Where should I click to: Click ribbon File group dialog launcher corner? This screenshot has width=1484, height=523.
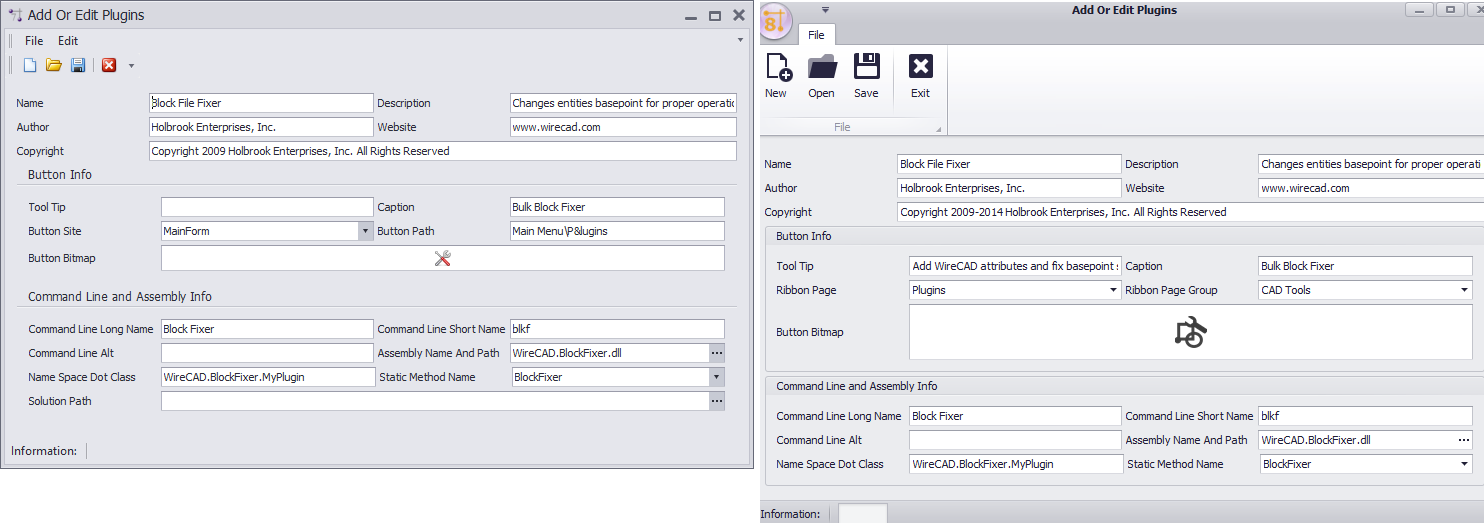(938, 129)
